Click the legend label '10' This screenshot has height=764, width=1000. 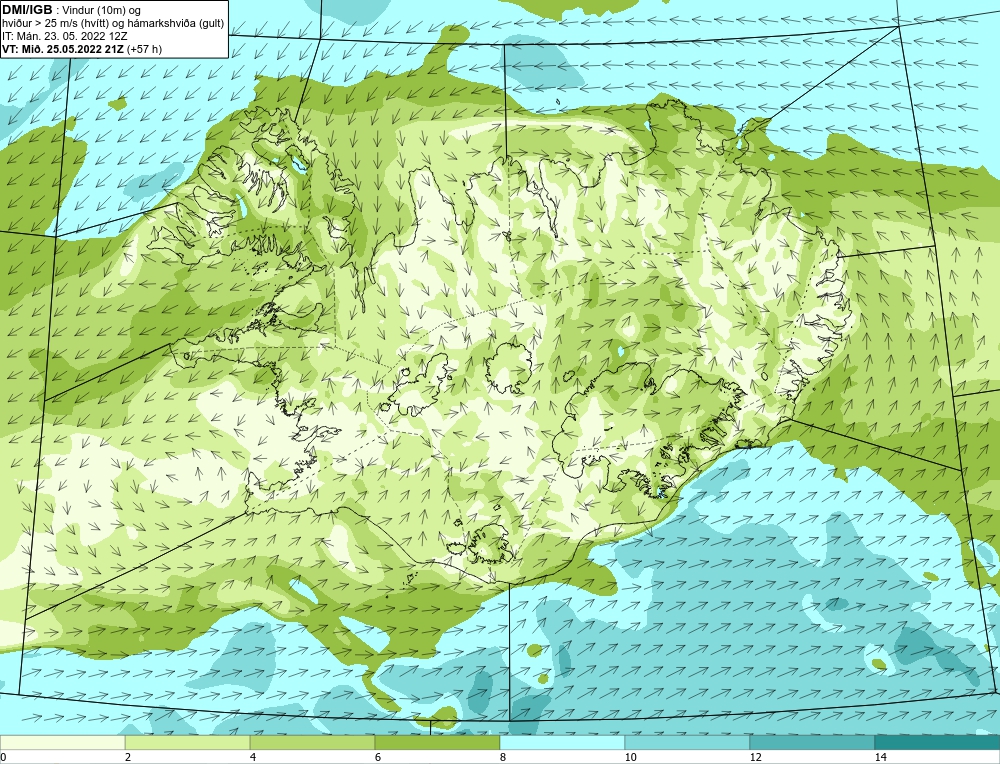click(630, 757)
